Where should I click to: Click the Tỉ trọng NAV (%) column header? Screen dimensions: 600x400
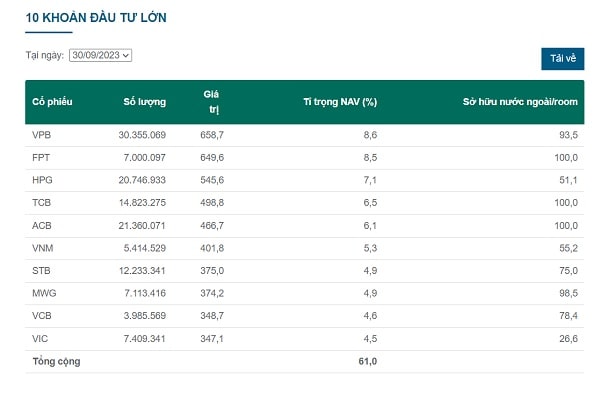[x=340, y=102]
